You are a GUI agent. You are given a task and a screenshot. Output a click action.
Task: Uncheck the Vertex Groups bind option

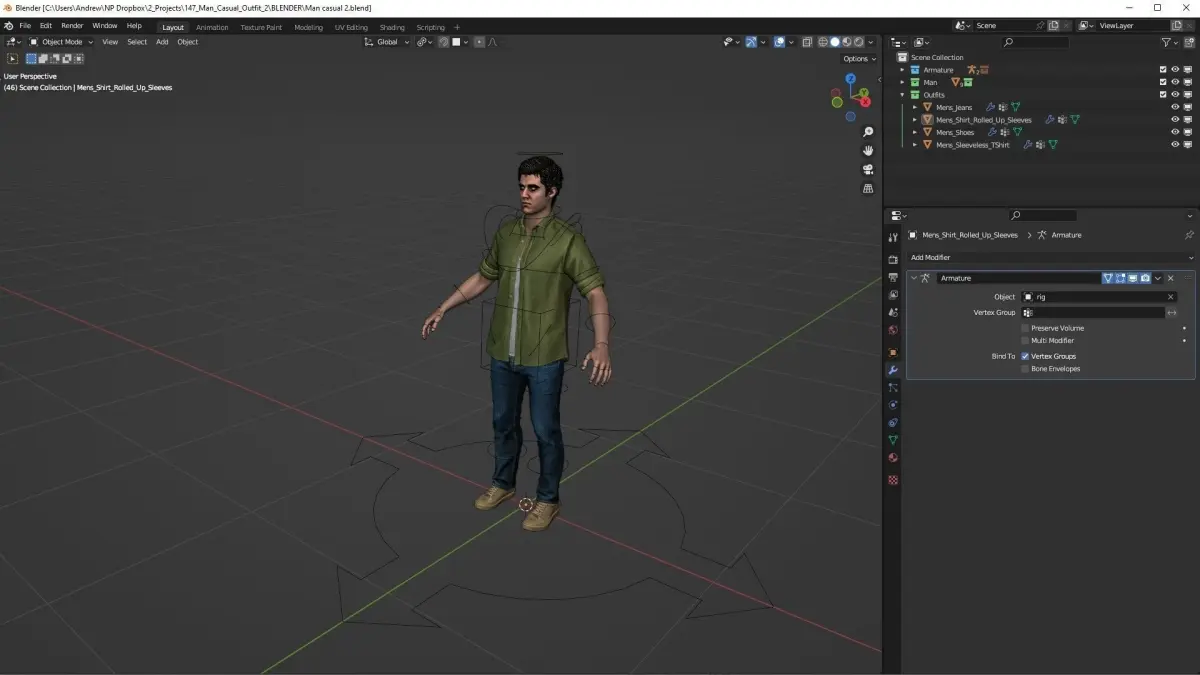pyautogui.click(x=1025, y=356)
